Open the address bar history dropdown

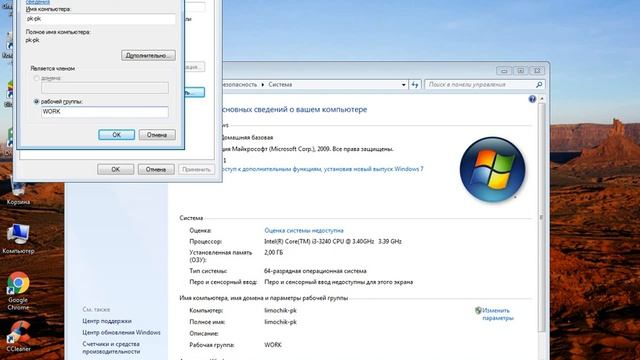pyautogui.click(x=403, y=84)
